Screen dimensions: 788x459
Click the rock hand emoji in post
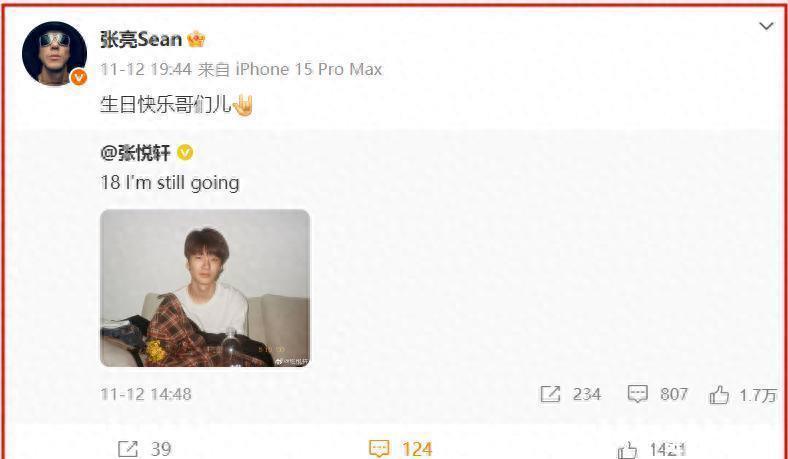coord(243,106)
